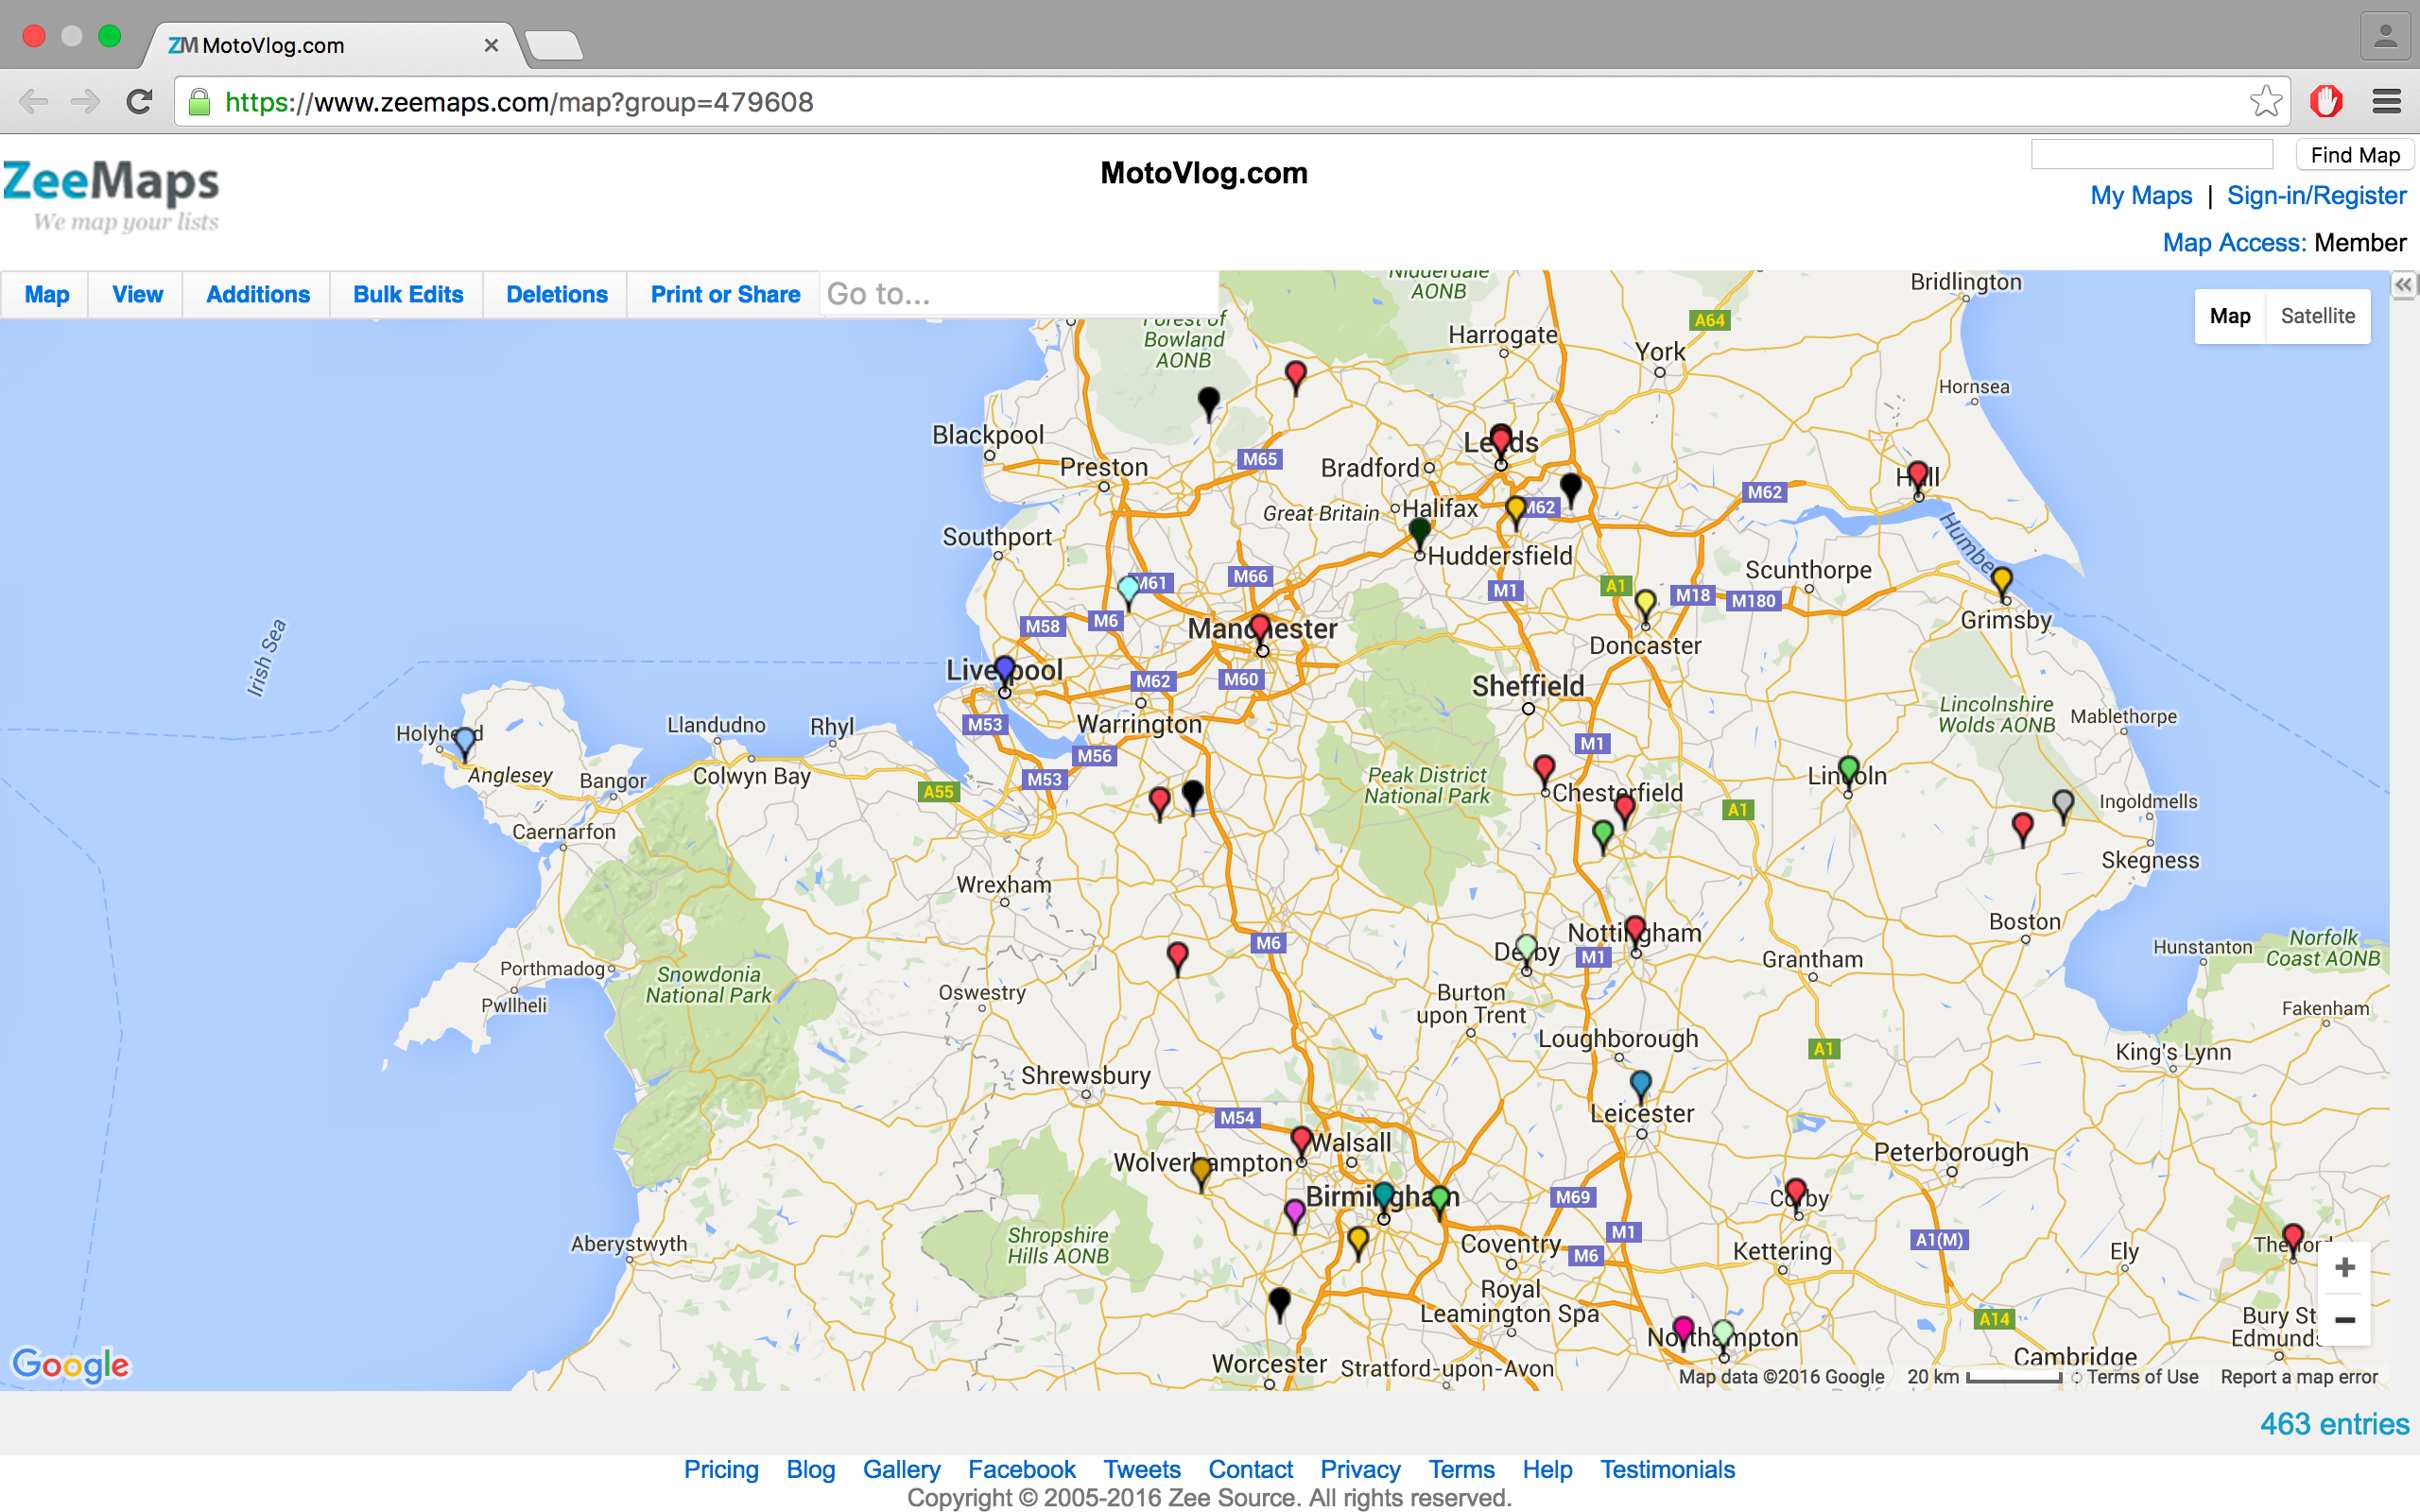Click the browser back arrow
This screenshot has width=2420, height=1512.
pos(33,102)
